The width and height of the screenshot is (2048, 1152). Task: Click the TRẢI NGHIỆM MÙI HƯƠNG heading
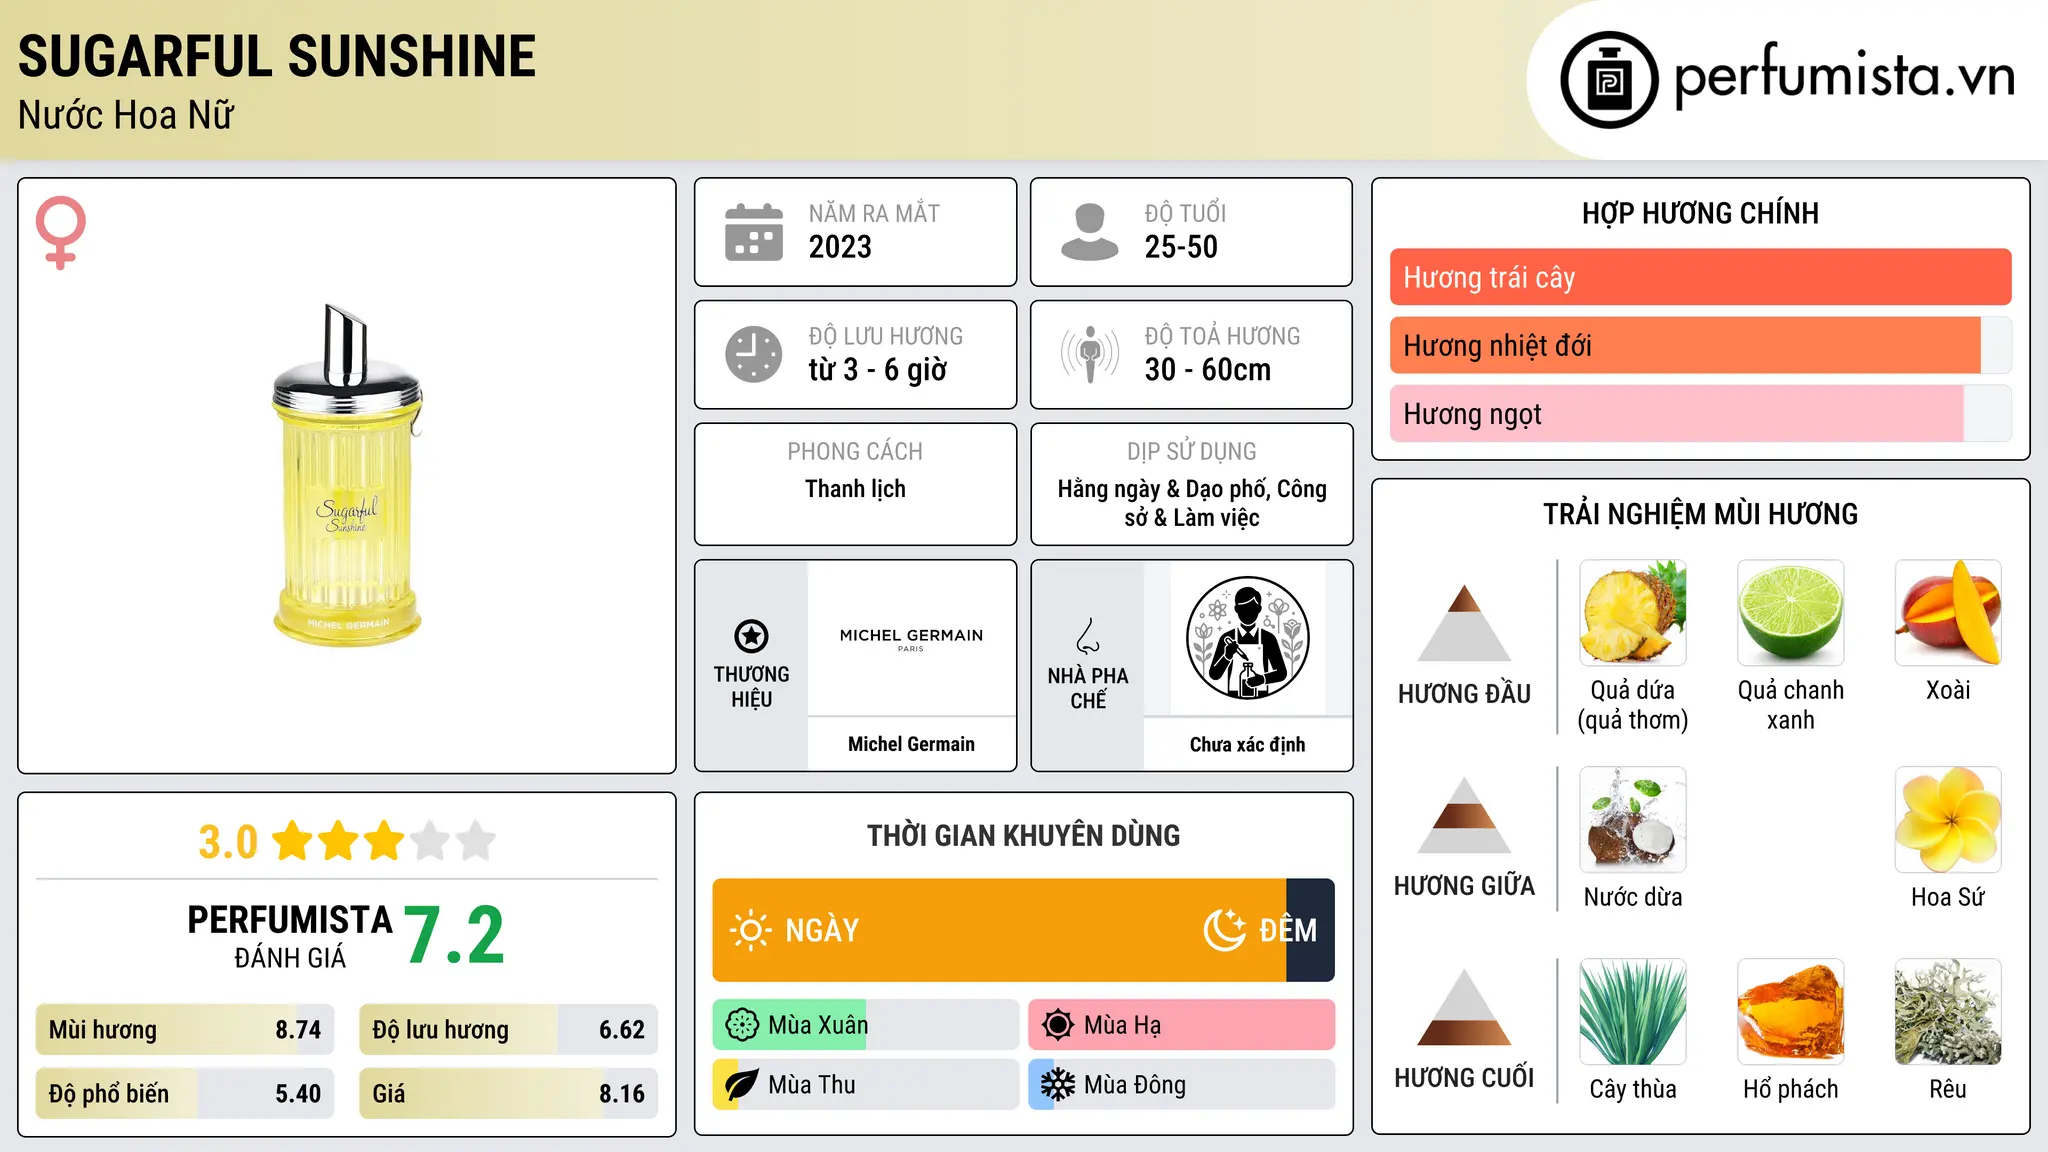click(1700, 514)
